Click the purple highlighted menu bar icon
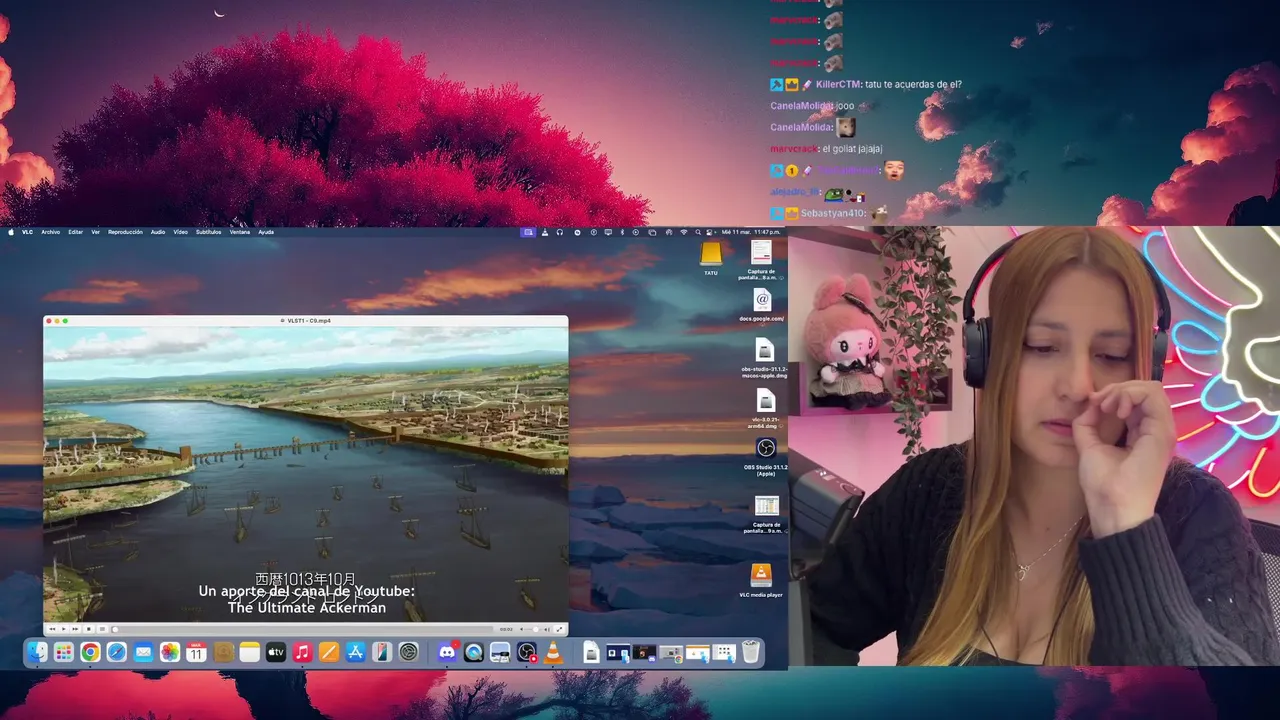Image resolution: width=1280 pixels, height=720 pixels. [x=528, y=232]
